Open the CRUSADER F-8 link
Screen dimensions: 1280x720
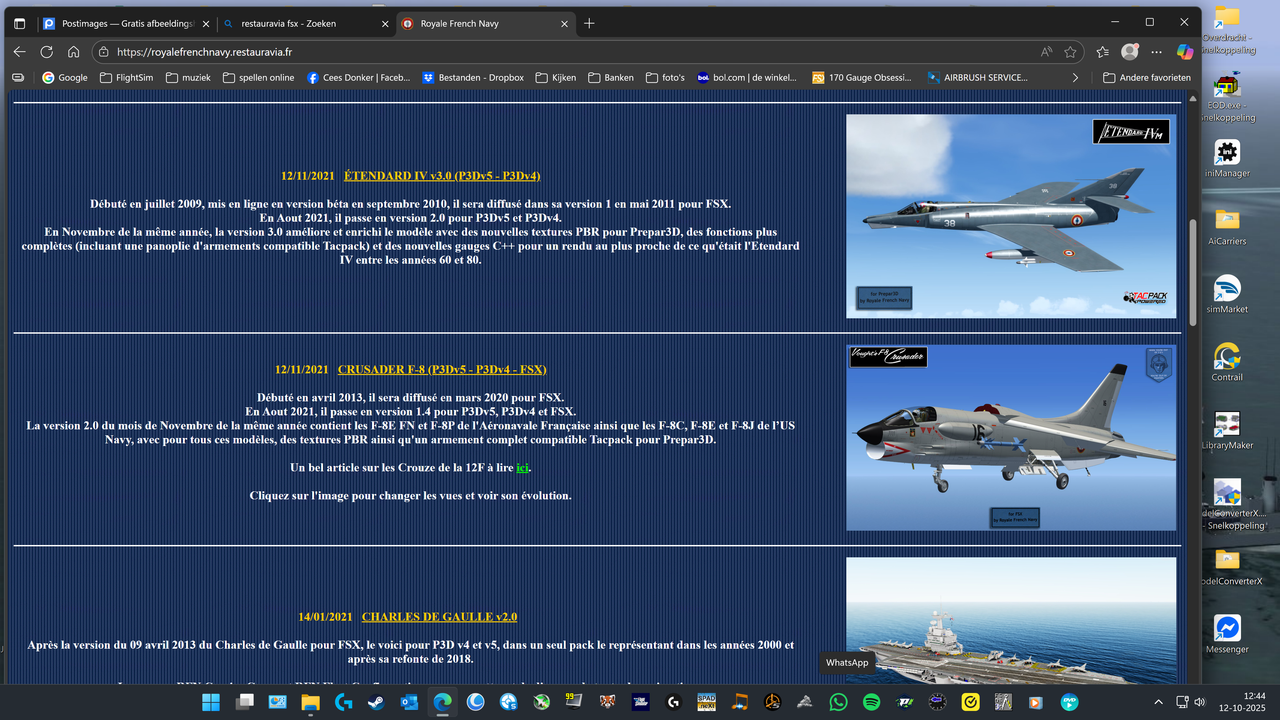pos(441,369)
